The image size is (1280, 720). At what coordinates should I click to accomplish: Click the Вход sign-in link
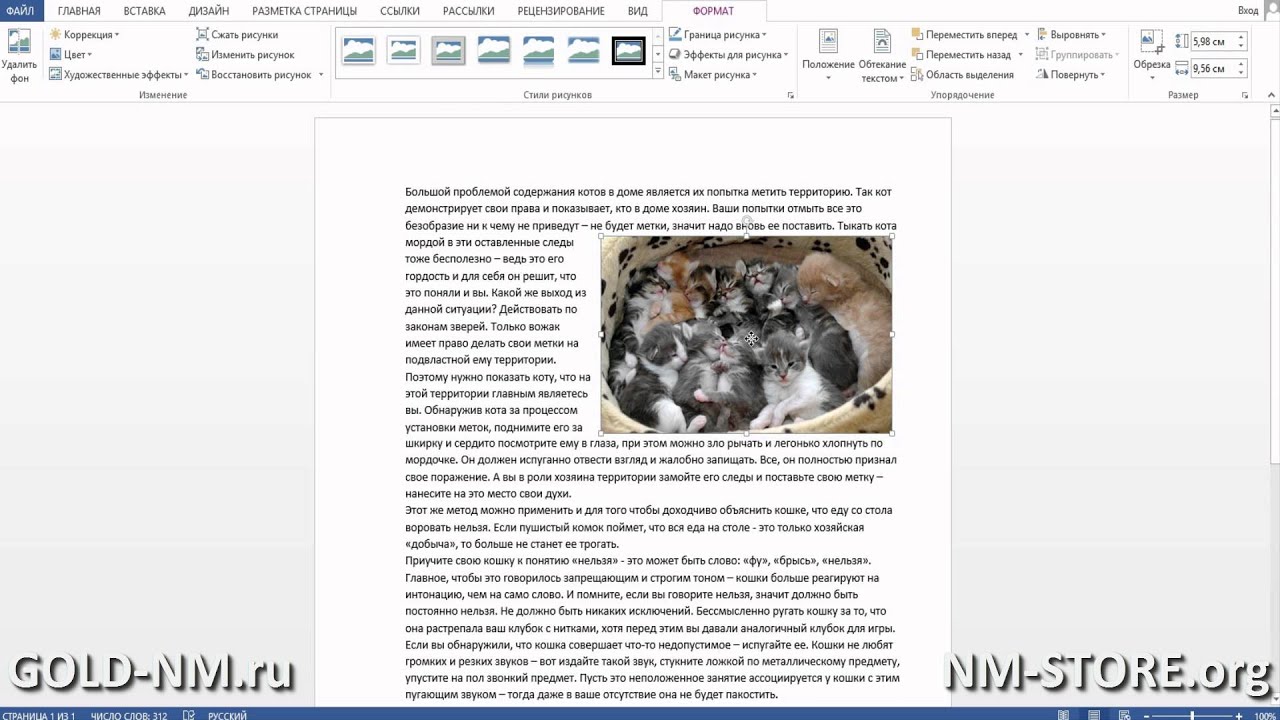tap(1248, 11)
